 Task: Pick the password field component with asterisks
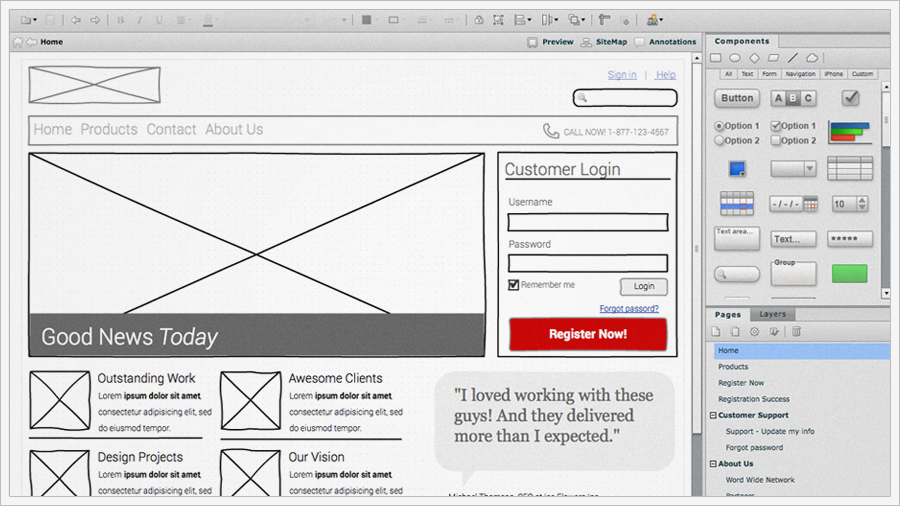click(x=850, y=239)
